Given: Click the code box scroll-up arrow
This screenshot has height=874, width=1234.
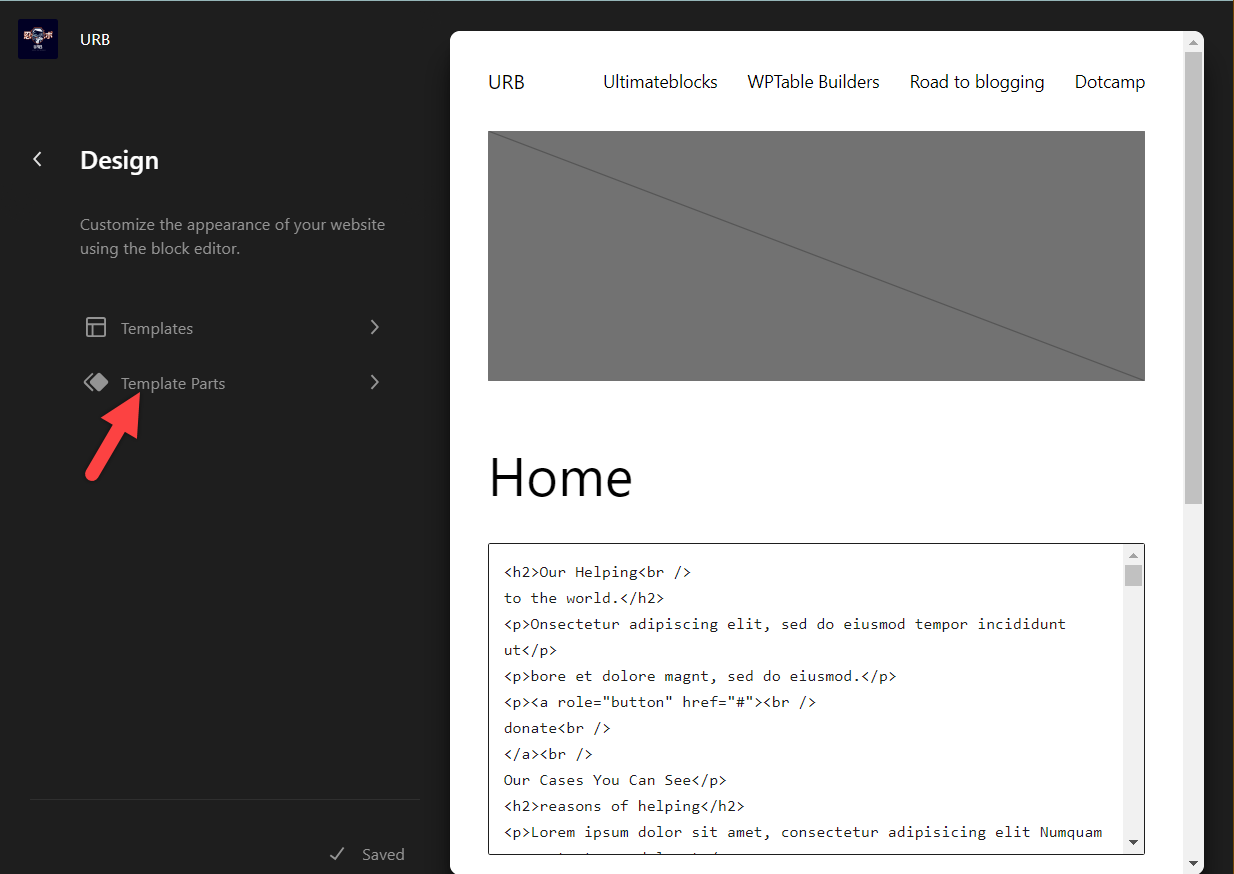Looking at the screenshot, I should (1133, 555).
